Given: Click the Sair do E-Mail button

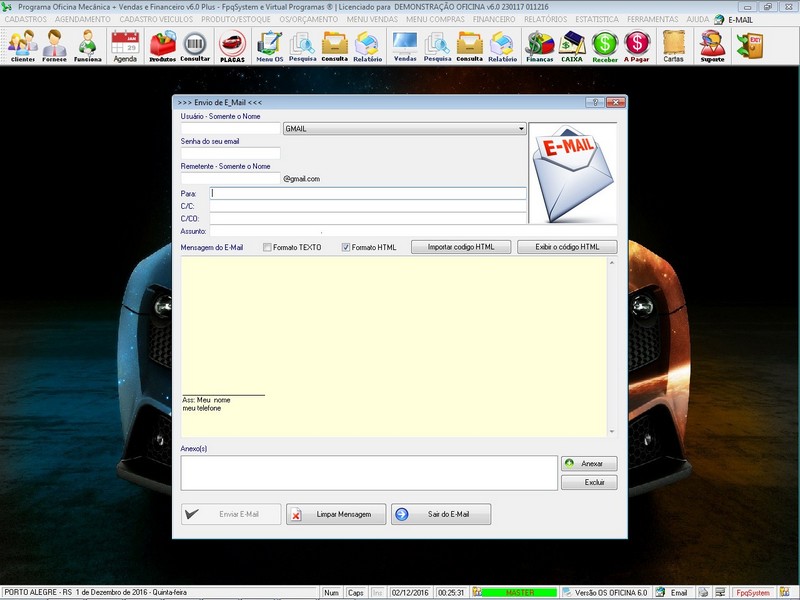Looking at the screenshot, I should pos(441,514).
